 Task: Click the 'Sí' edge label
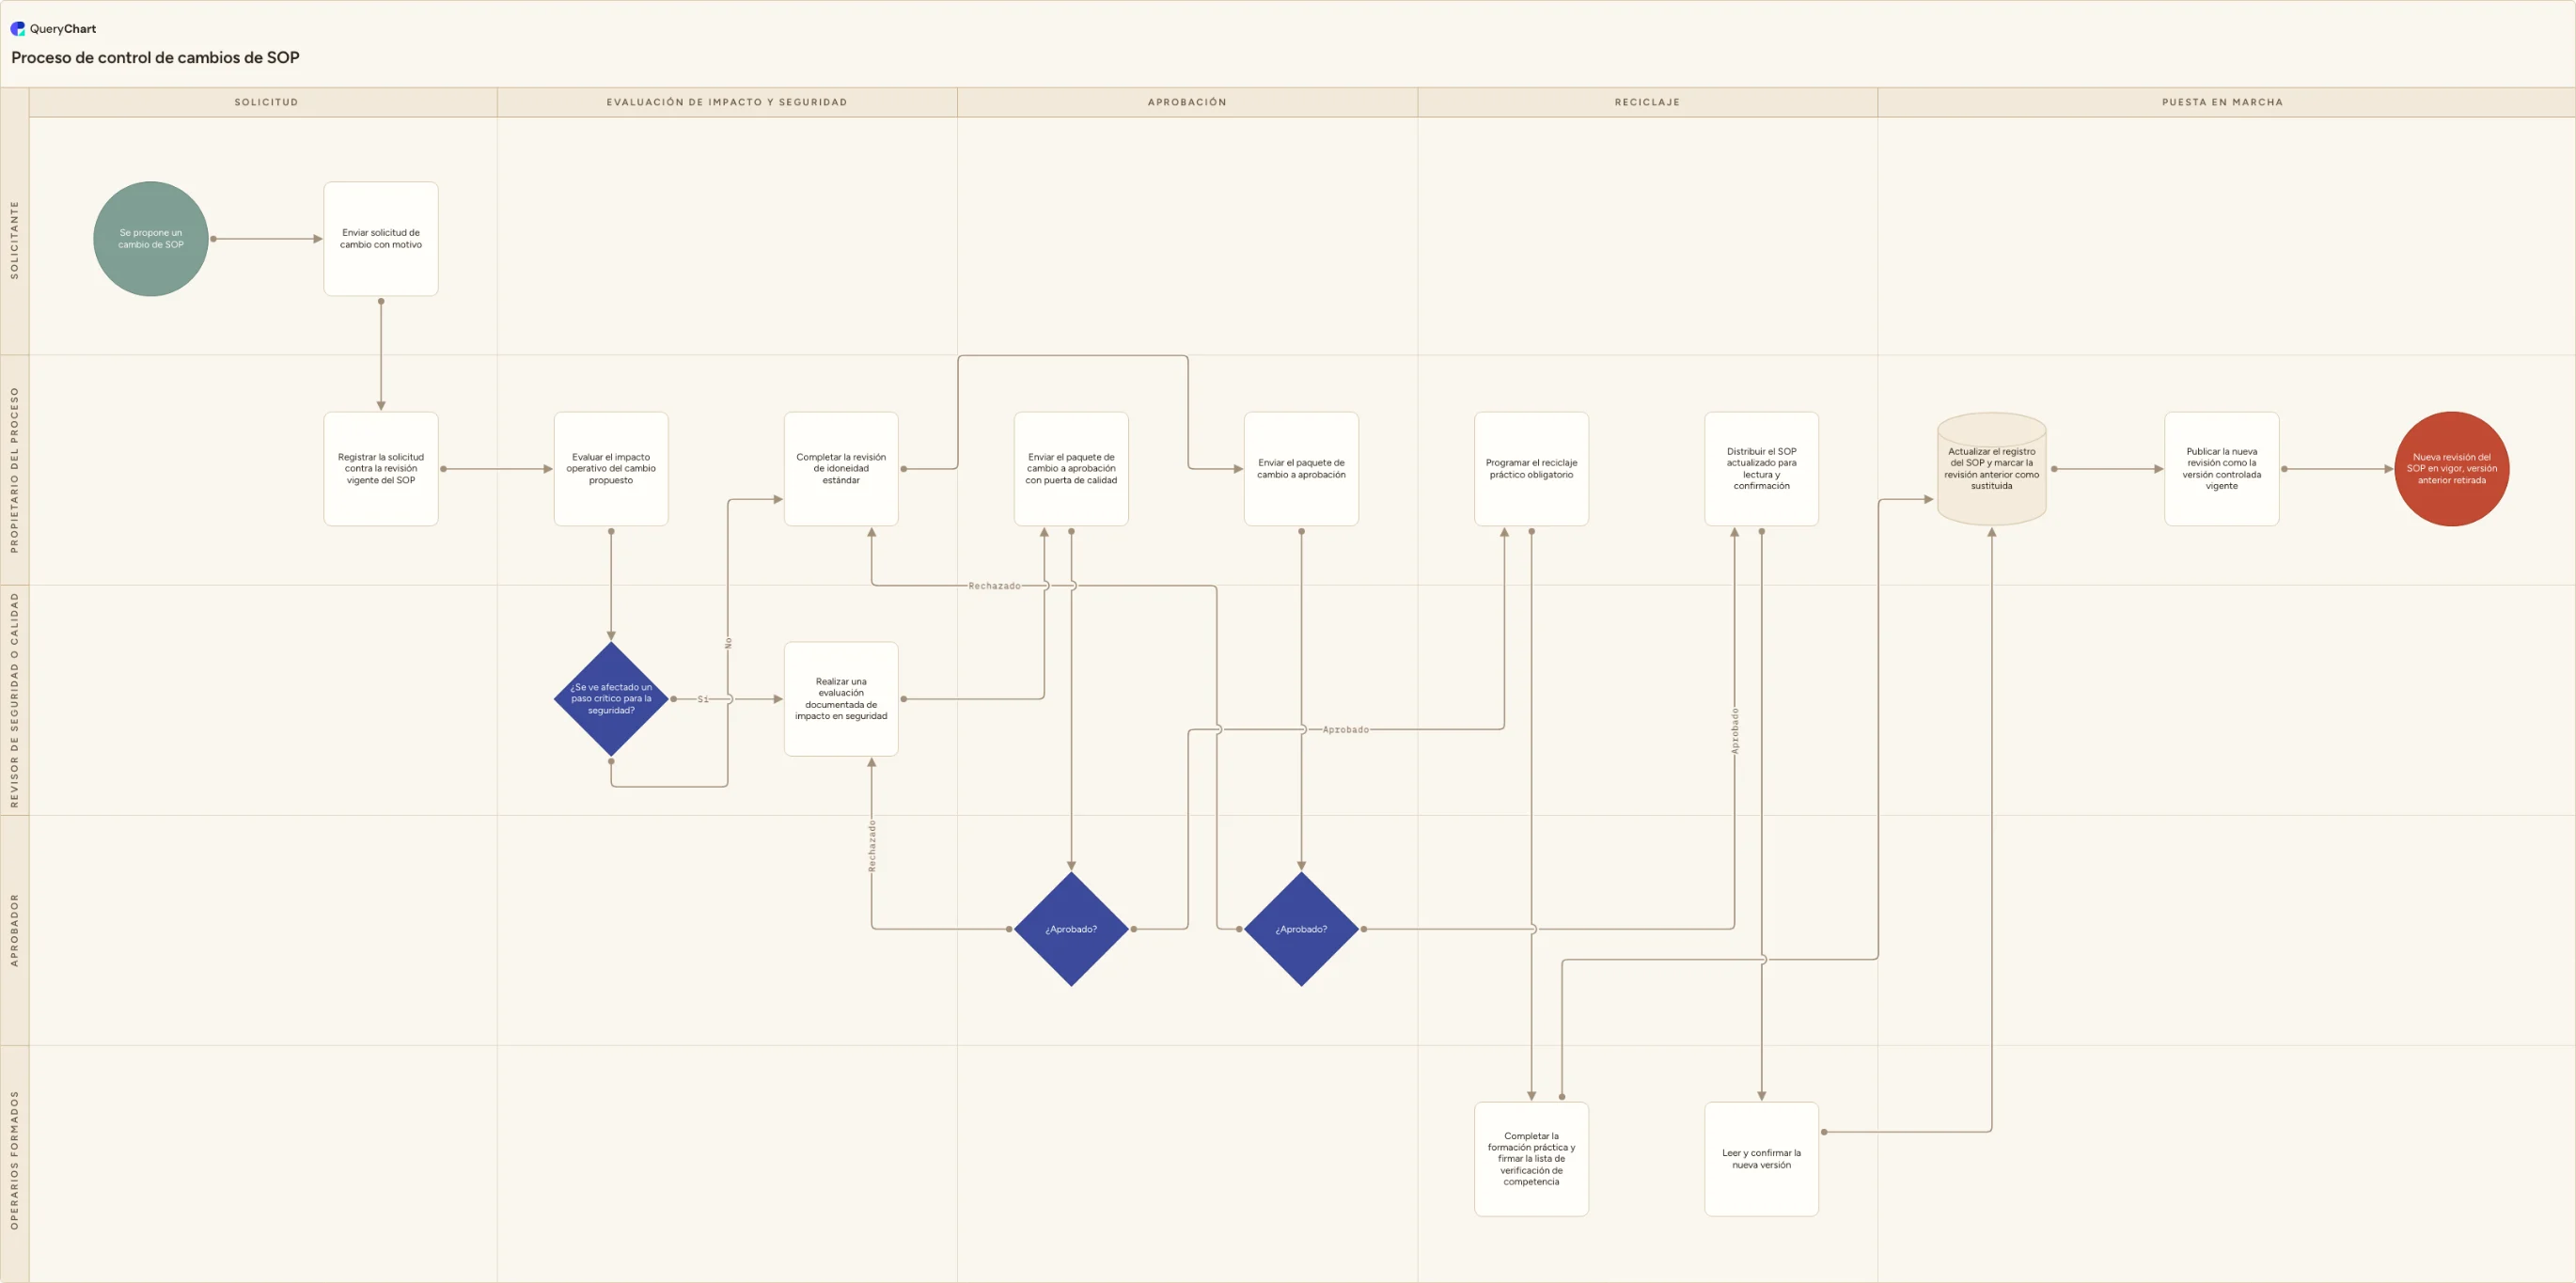[703, 699]
